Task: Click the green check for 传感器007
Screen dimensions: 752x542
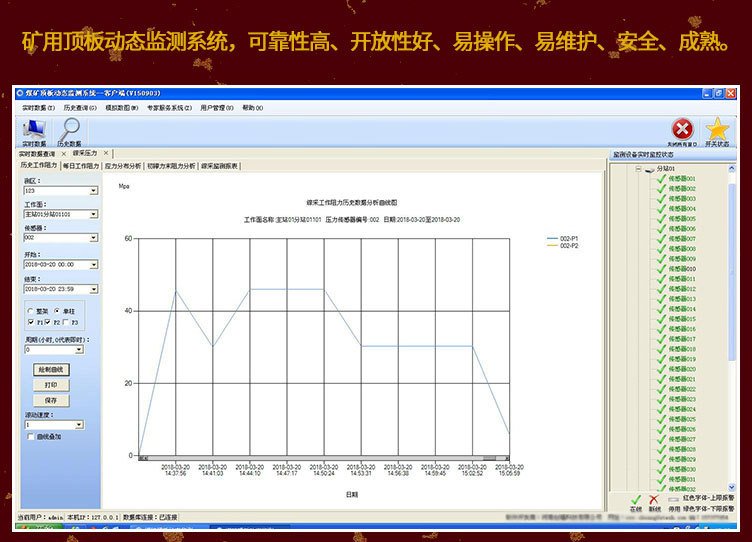Action: (x=662, y=238)
